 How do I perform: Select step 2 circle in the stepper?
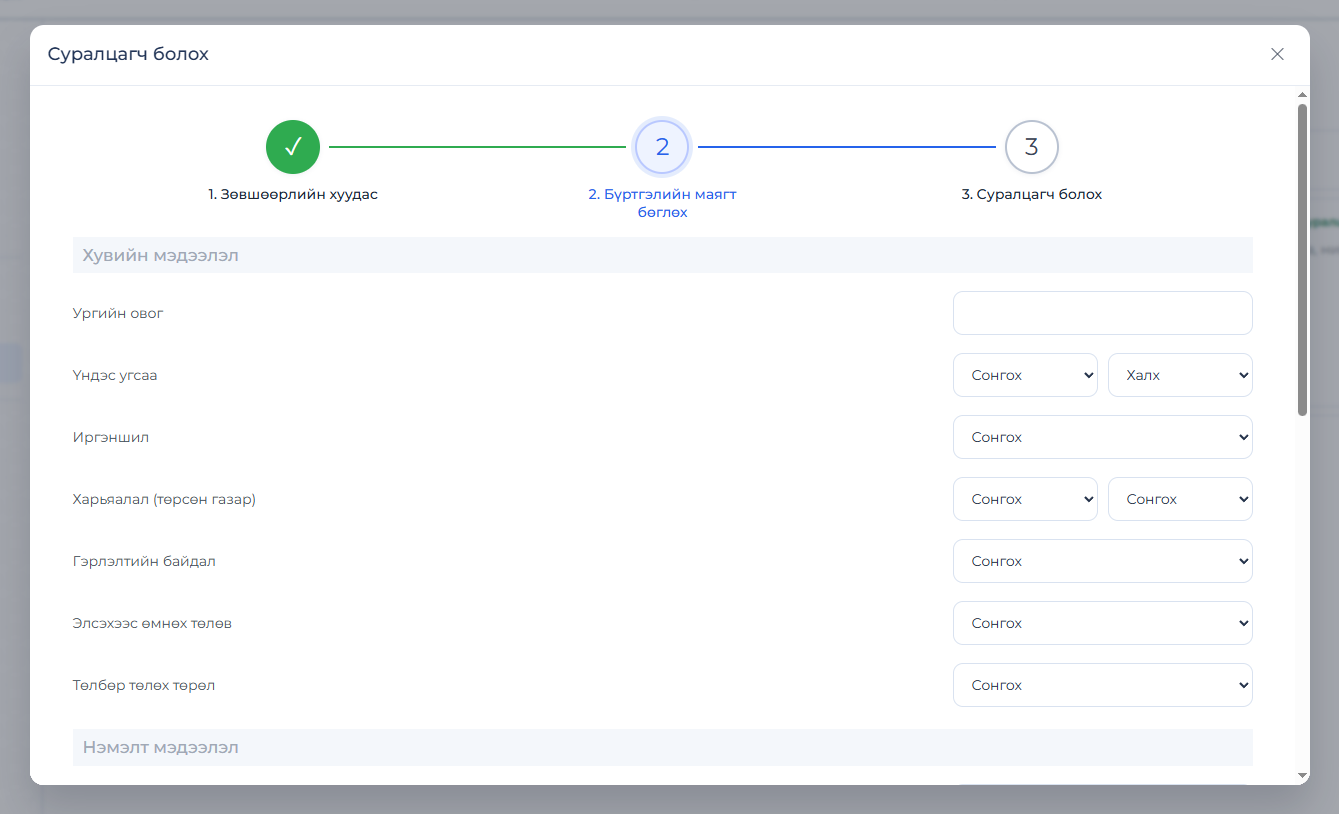(662, 147)
